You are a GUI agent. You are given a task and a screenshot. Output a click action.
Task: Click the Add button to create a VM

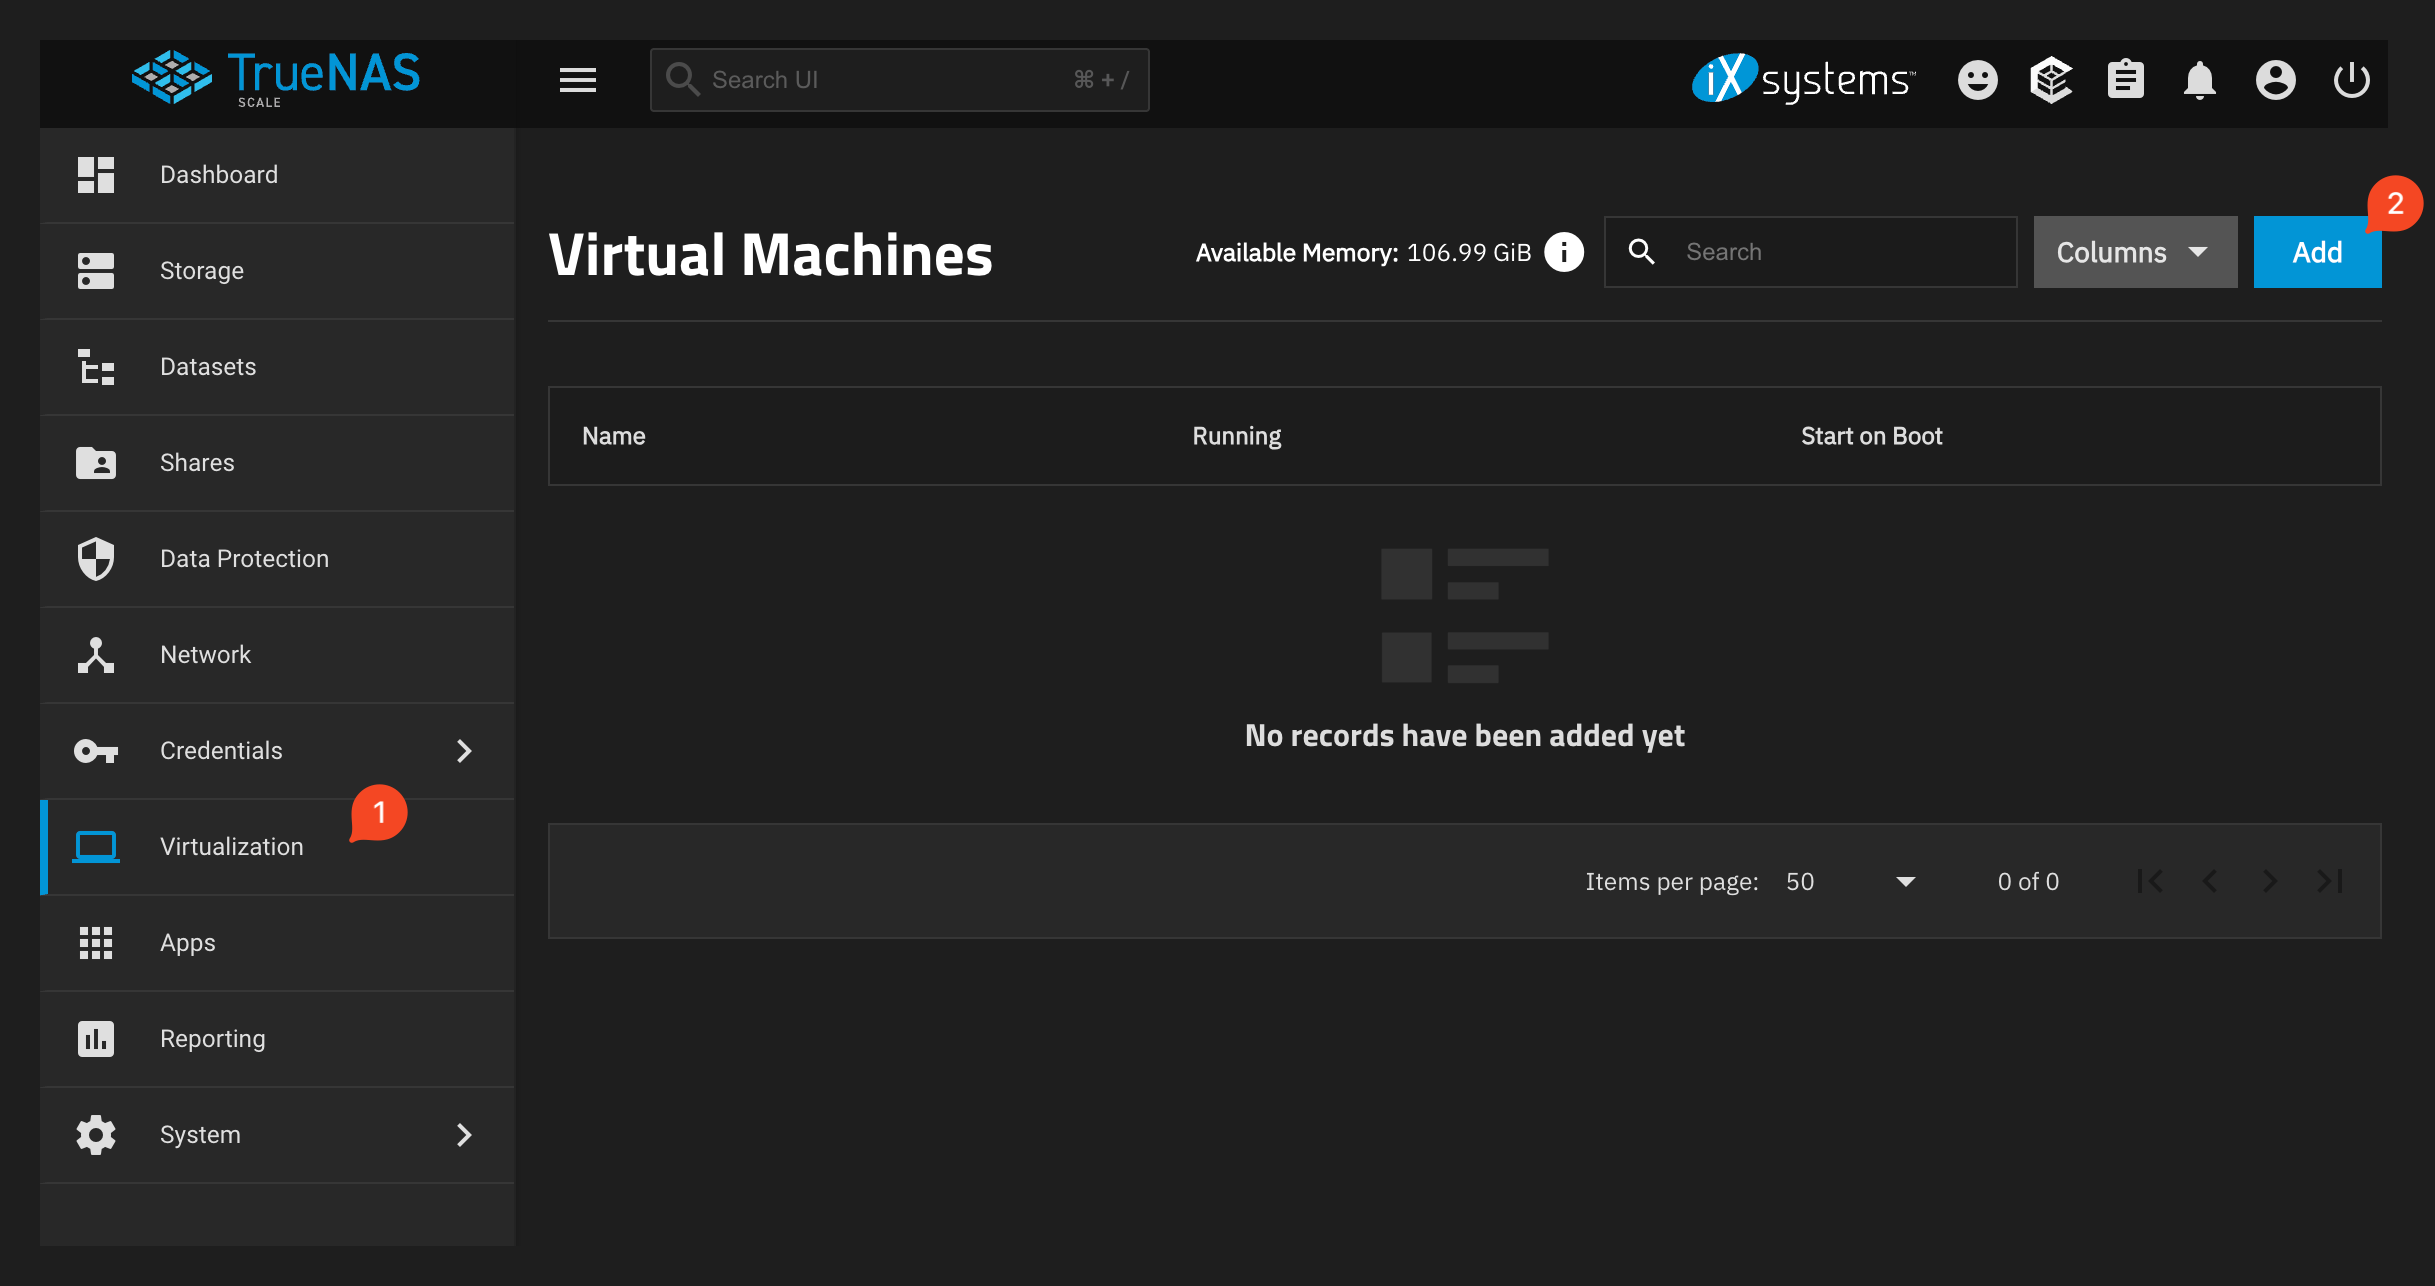(2316, 252)
